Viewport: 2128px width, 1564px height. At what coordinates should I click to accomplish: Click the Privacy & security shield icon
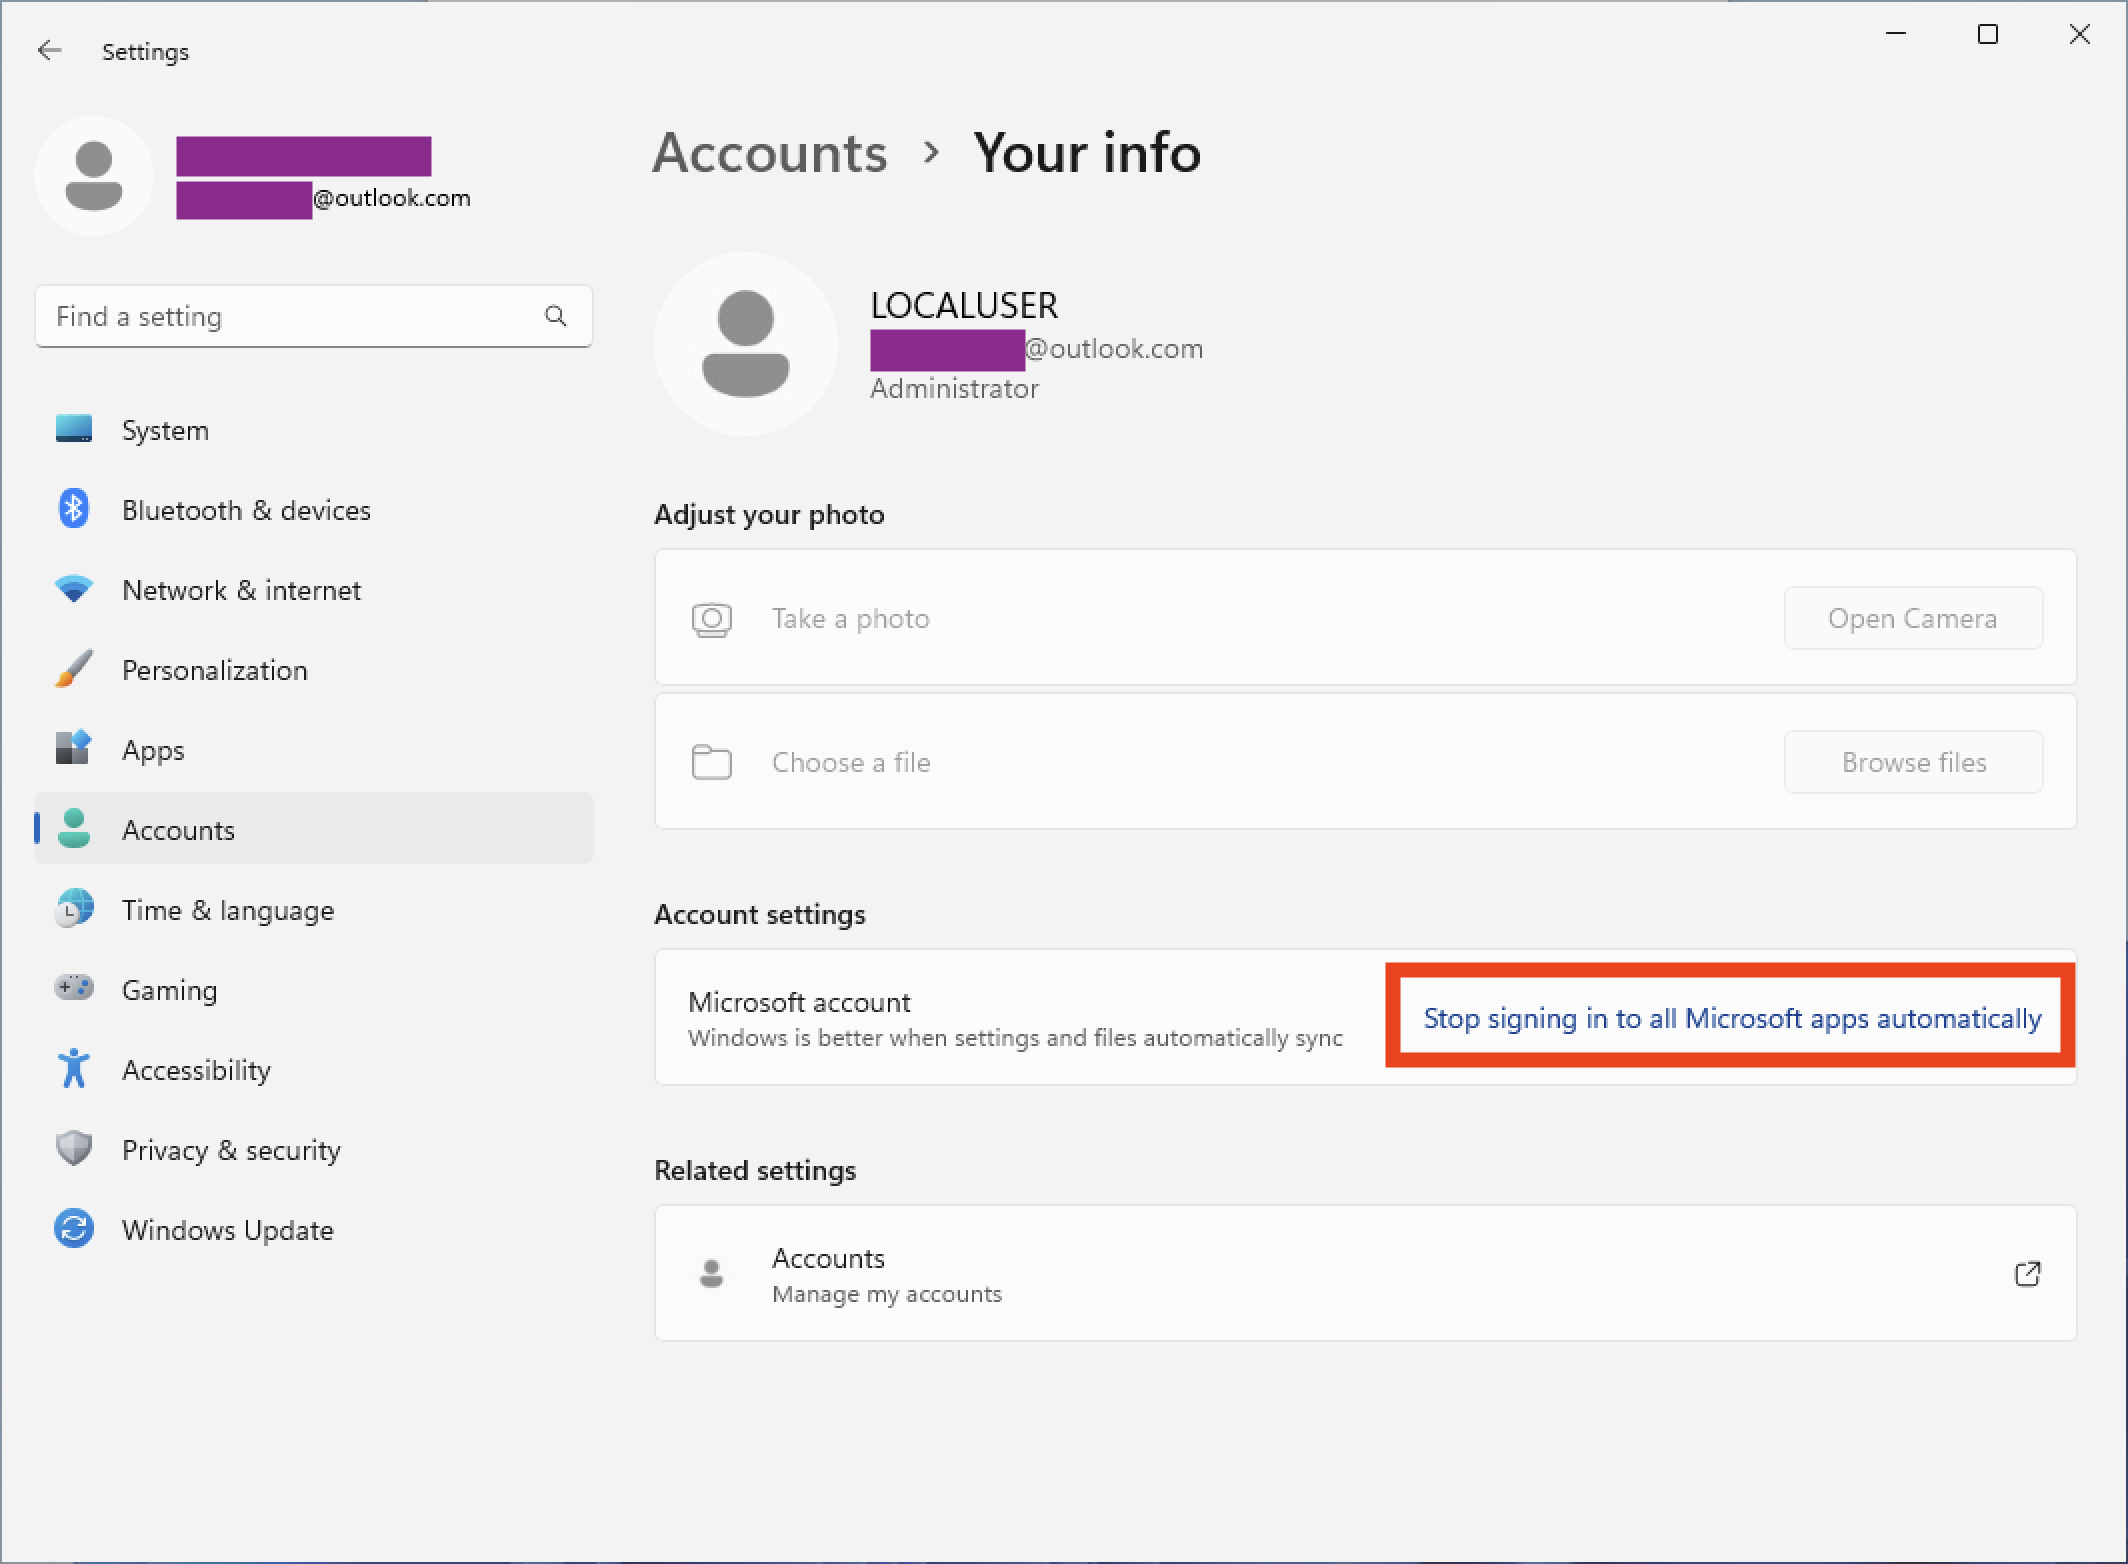(x=73, y=1149)
